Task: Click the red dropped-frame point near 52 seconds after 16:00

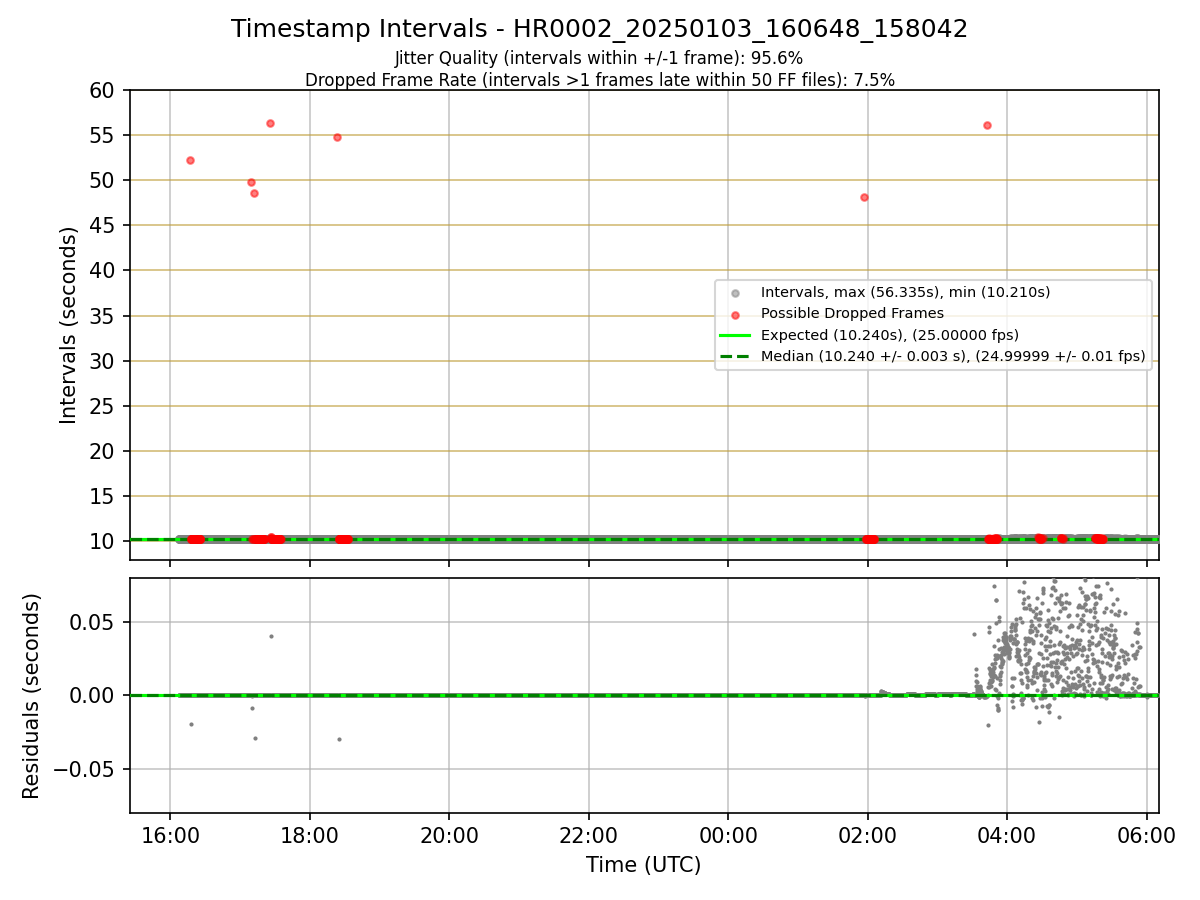Action: 190,160
